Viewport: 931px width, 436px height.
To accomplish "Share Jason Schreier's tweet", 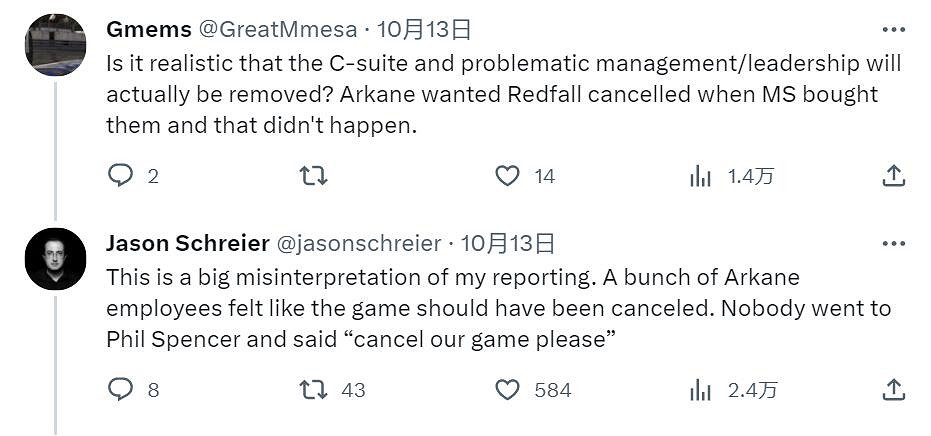I will pos(893,389).
